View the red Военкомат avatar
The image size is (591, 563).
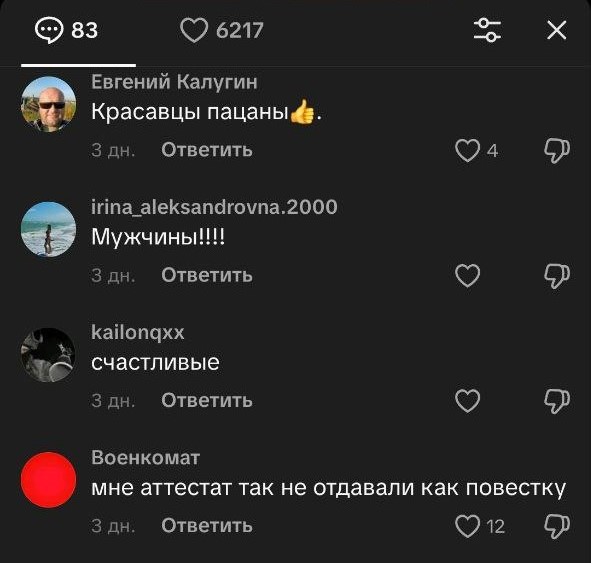coord(48,480)
